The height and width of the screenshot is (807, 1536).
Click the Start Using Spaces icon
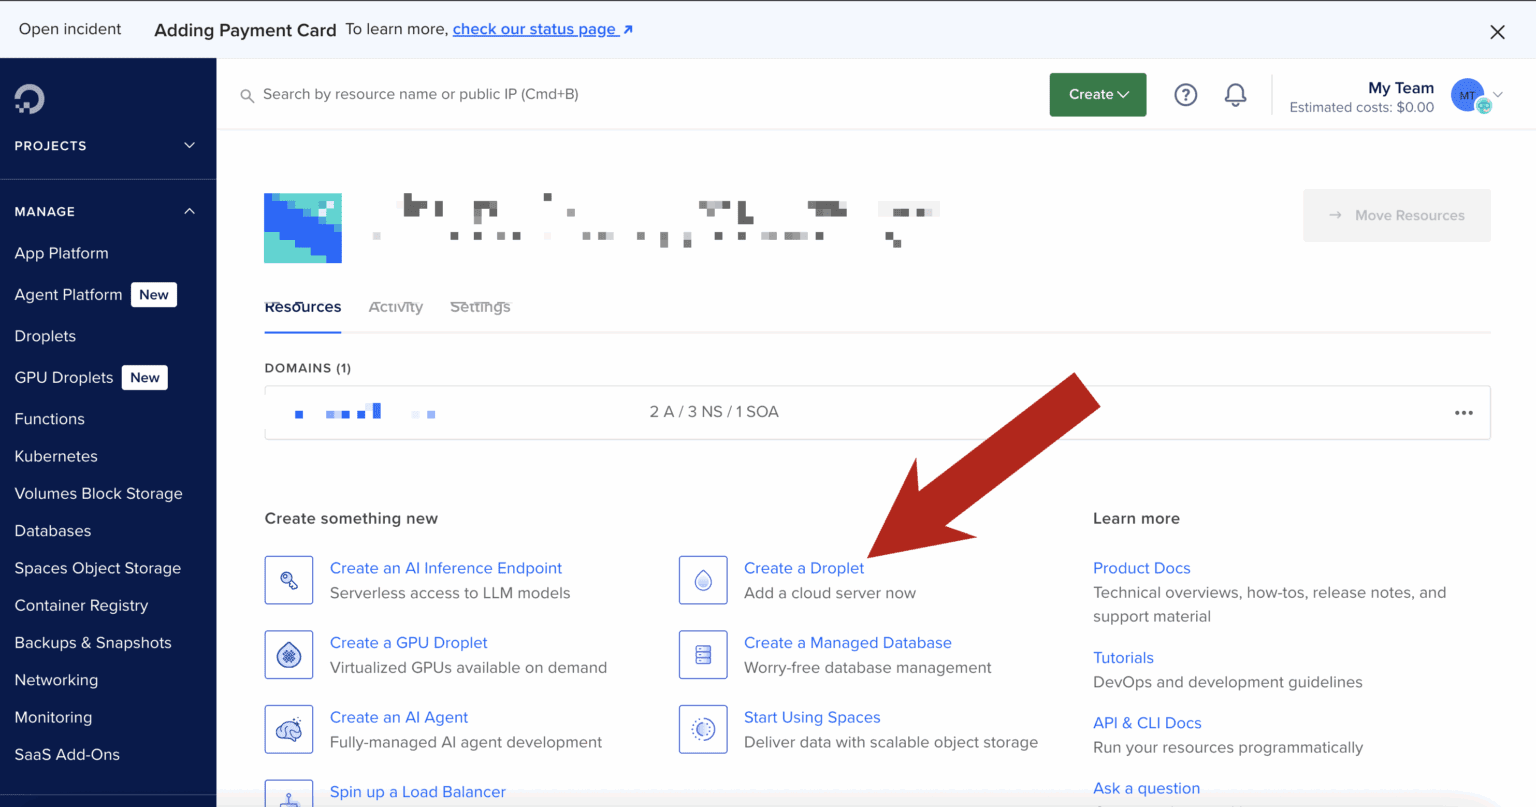click(x=703, y=729)
